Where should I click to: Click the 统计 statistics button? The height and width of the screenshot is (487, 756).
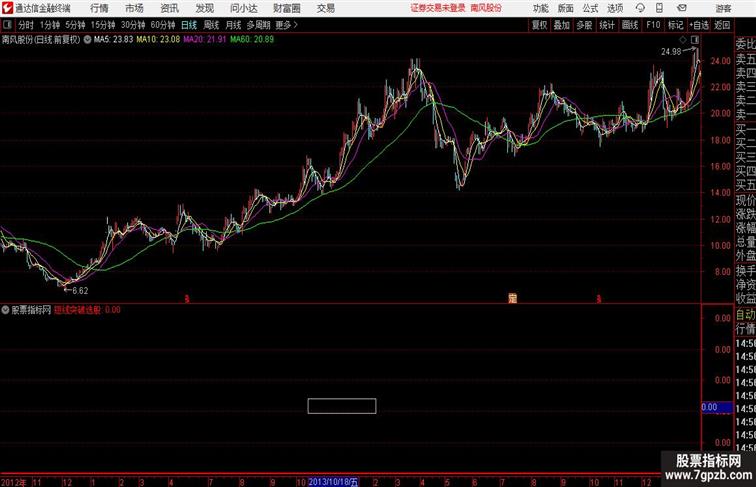coord(607,25)
